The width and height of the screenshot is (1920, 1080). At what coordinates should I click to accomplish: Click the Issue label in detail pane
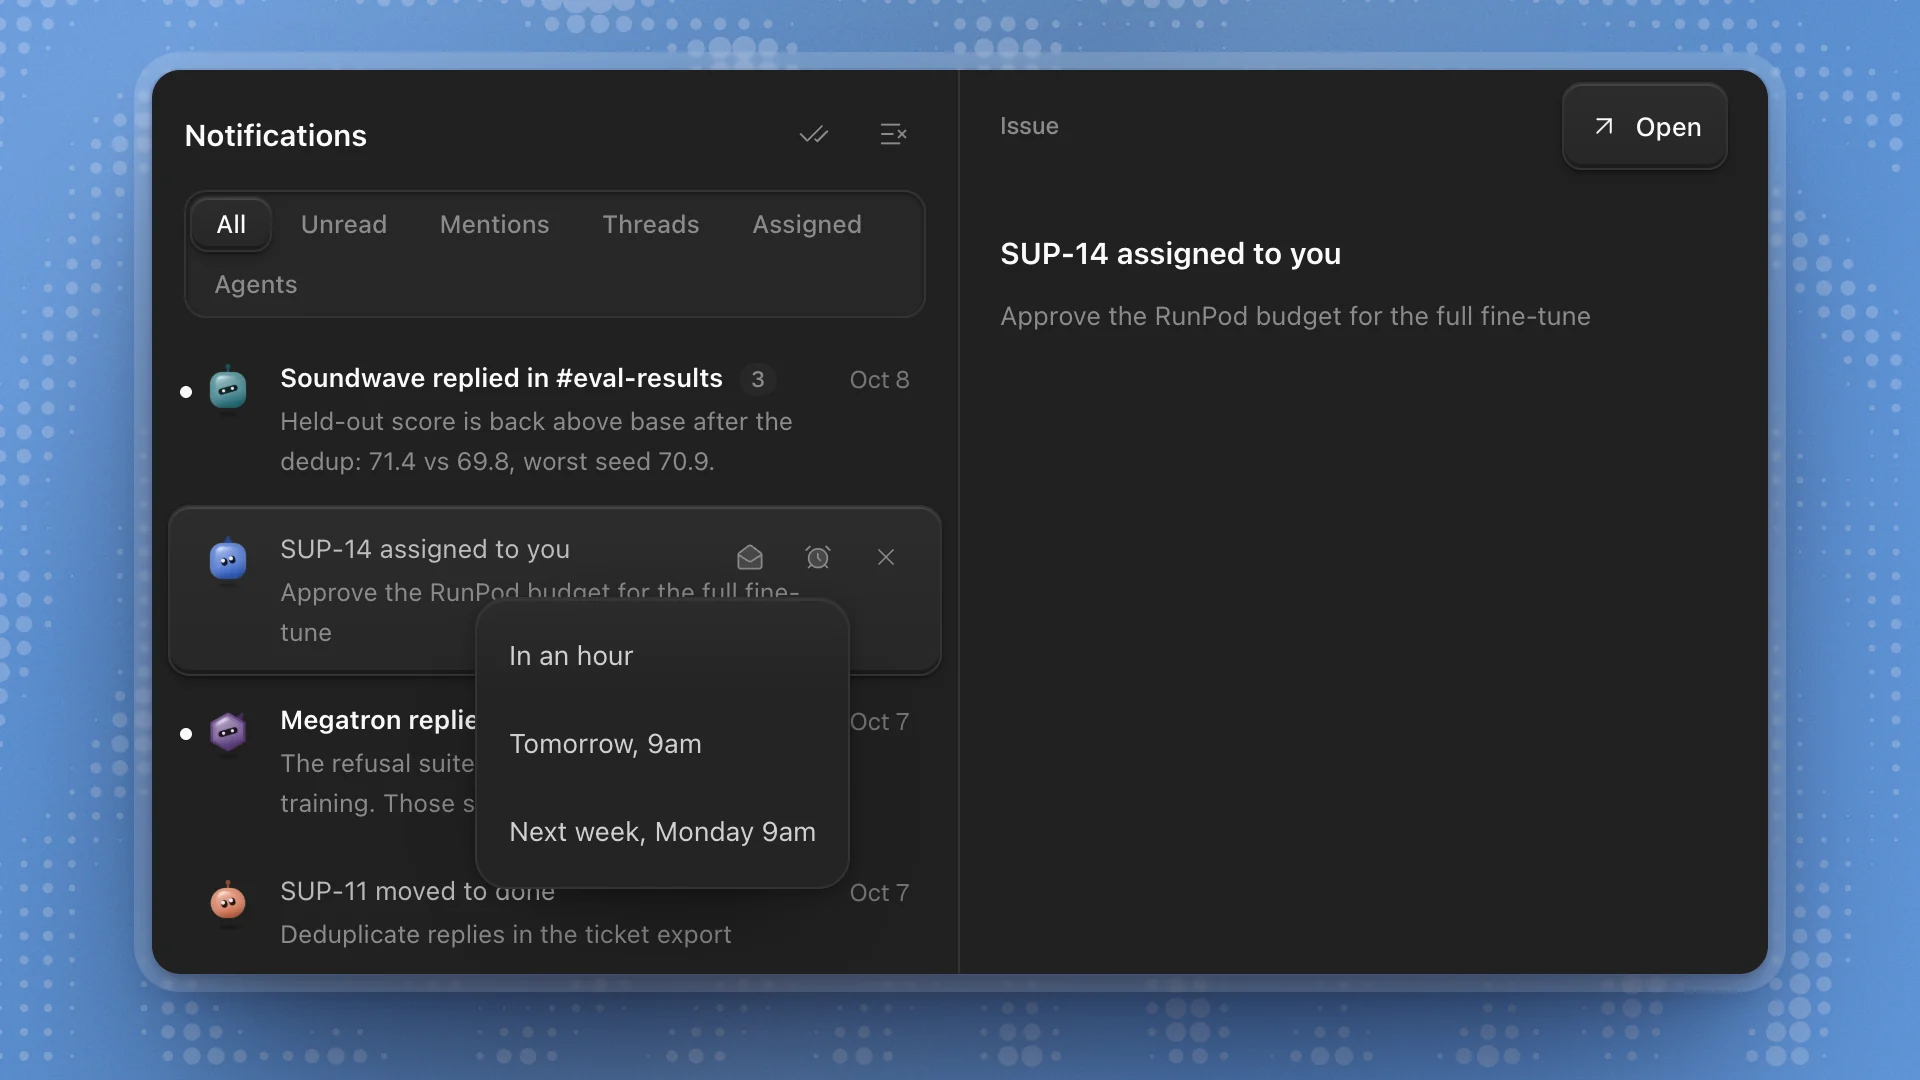pyautogui.click(x=1029, y=126)
